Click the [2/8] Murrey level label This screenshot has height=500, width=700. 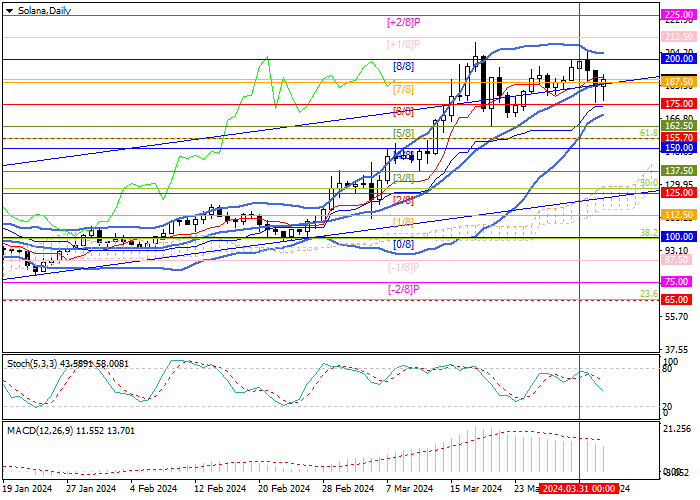[x=404, y=200]
